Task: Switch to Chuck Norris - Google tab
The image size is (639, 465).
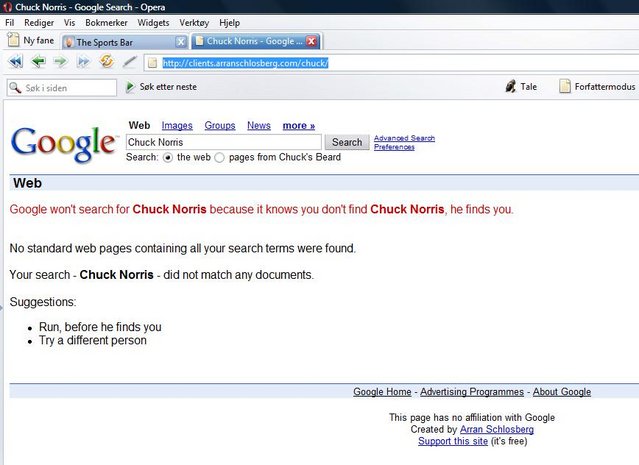Action: coord(256,41)
